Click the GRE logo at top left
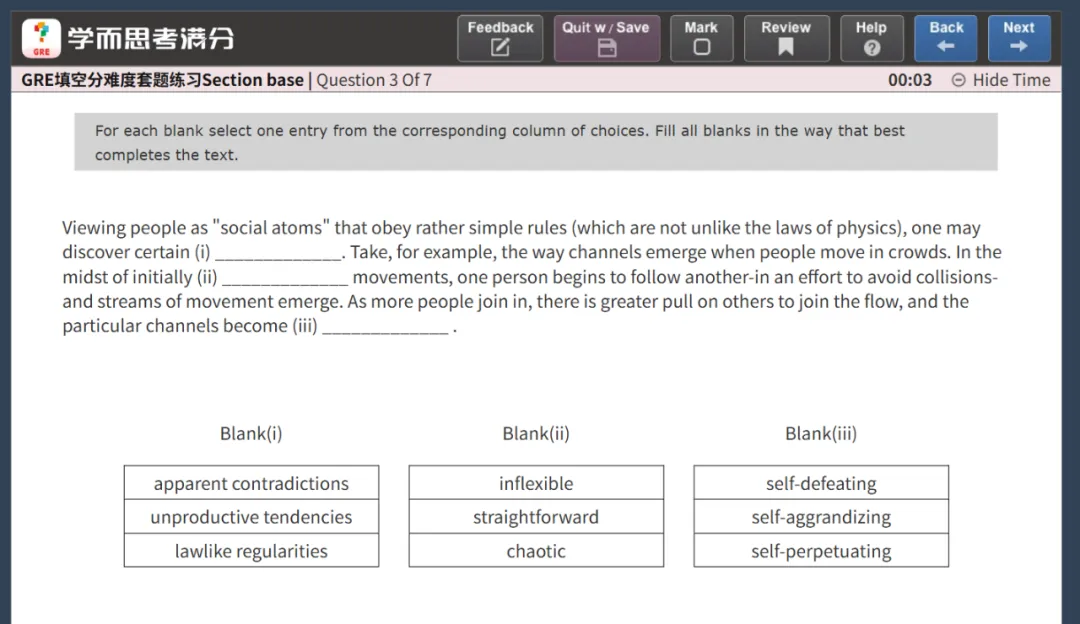Screen dimensions: 1080x624 (41, 38)
